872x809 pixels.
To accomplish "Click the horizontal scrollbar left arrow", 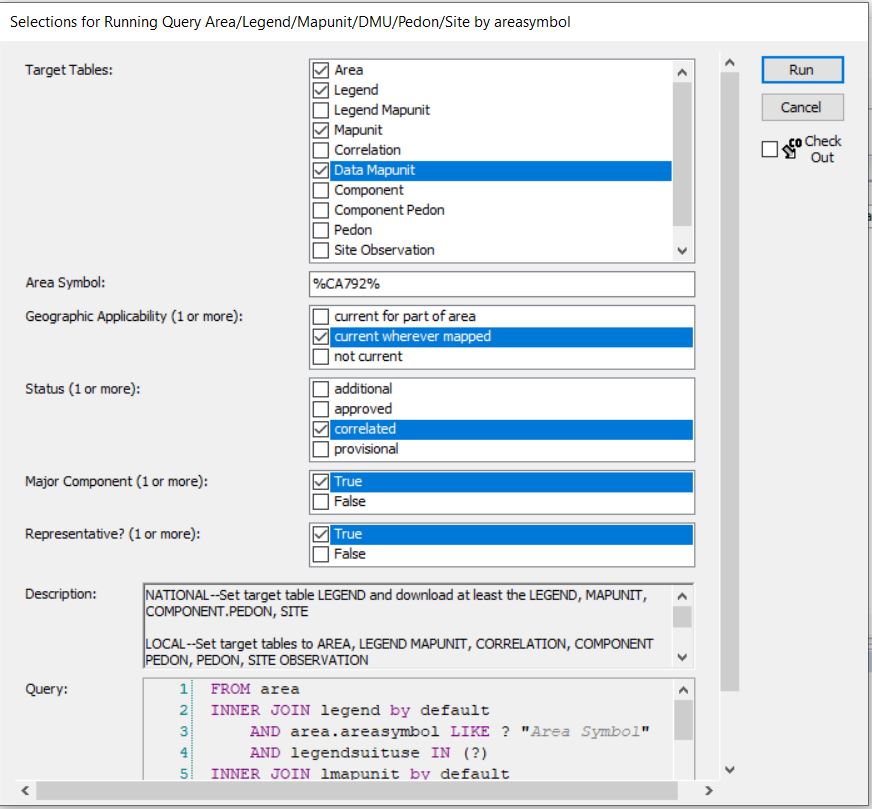I will point(25,790).
